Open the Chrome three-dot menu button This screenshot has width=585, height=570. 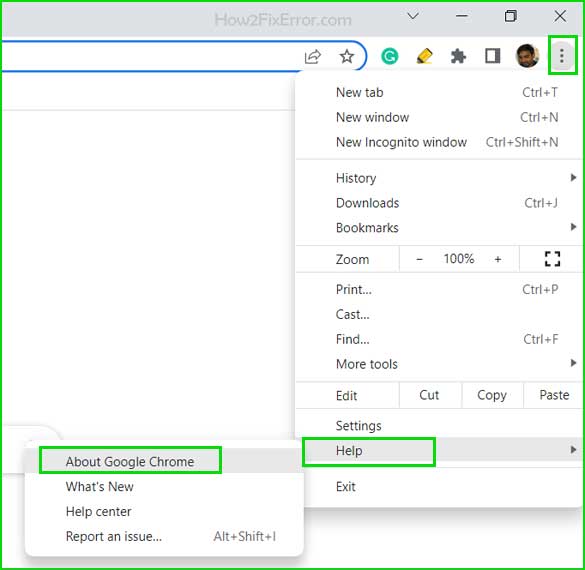point(561,56)
